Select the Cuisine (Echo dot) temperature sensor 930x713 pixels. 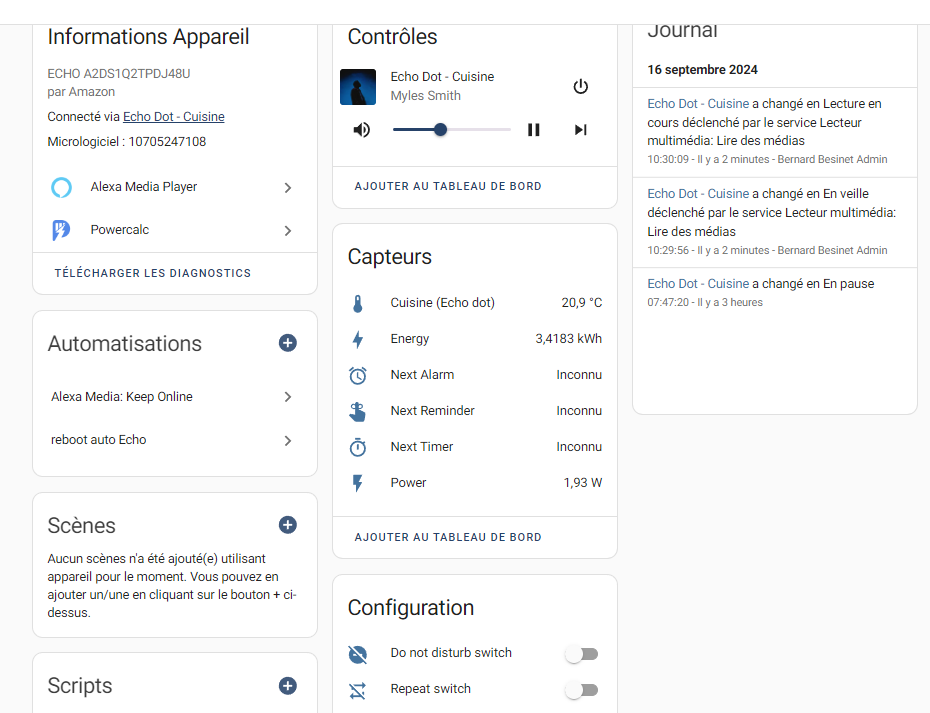[x=442, y=303]
